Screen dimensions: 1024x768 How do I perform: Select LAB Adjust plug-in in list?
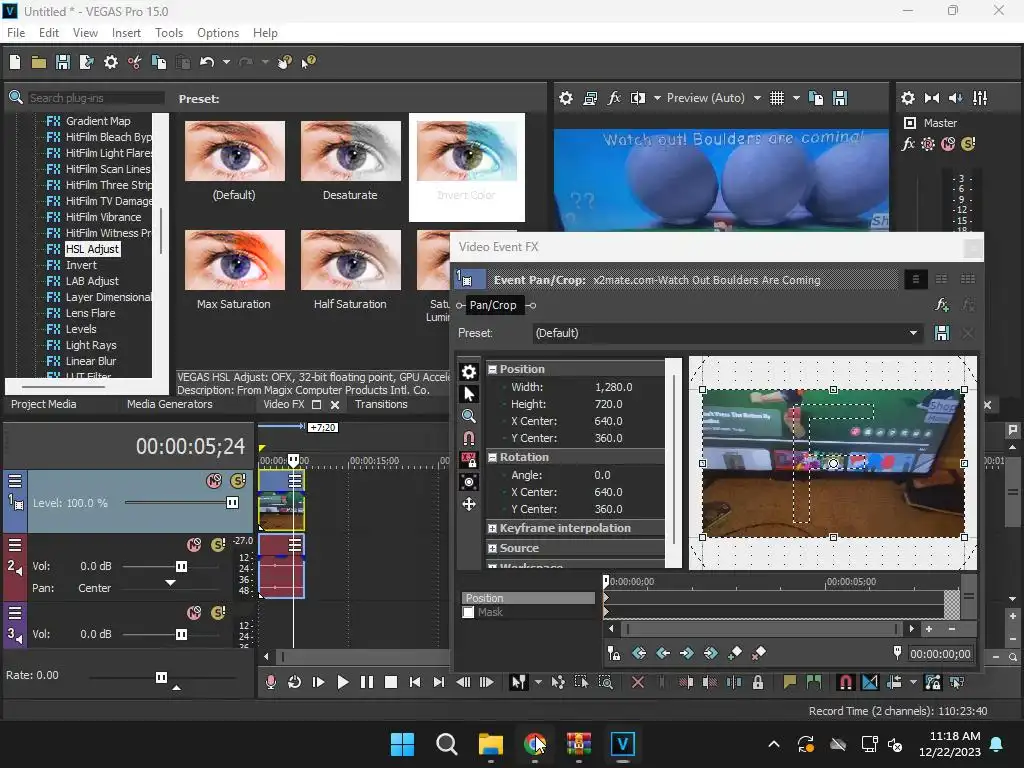(92, 281)
